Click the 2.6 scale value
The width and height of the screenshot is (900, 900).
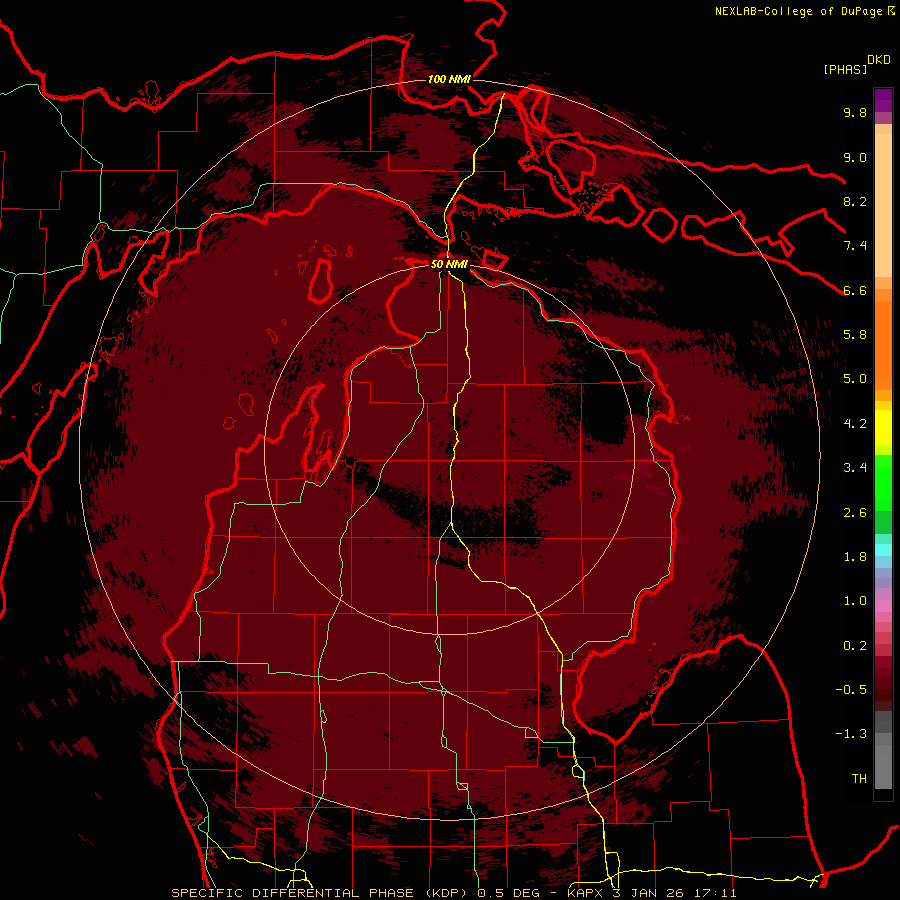click(x=855, y=513)
